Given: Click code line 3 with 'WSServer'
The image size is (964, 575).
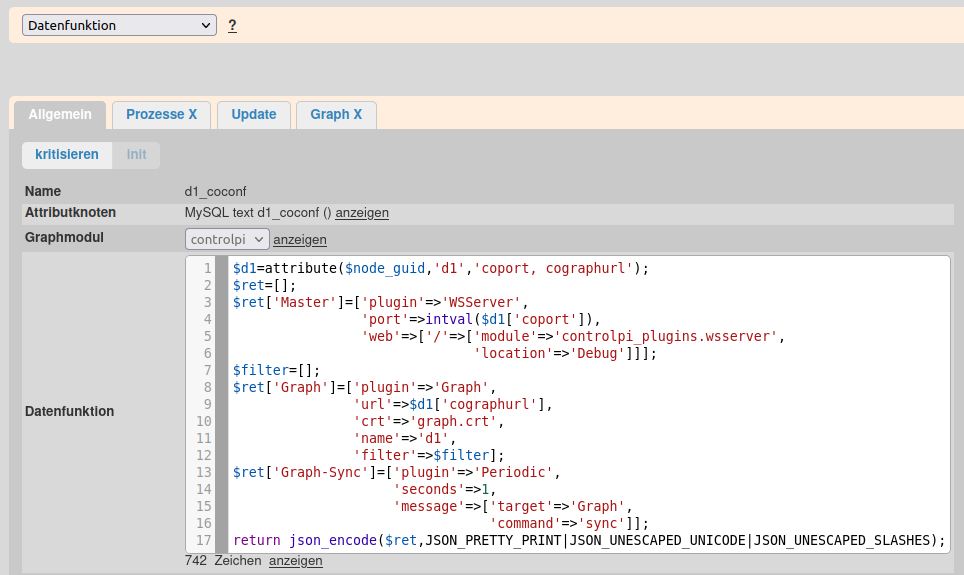Looking at the screenshot, I should click(381, 303).
